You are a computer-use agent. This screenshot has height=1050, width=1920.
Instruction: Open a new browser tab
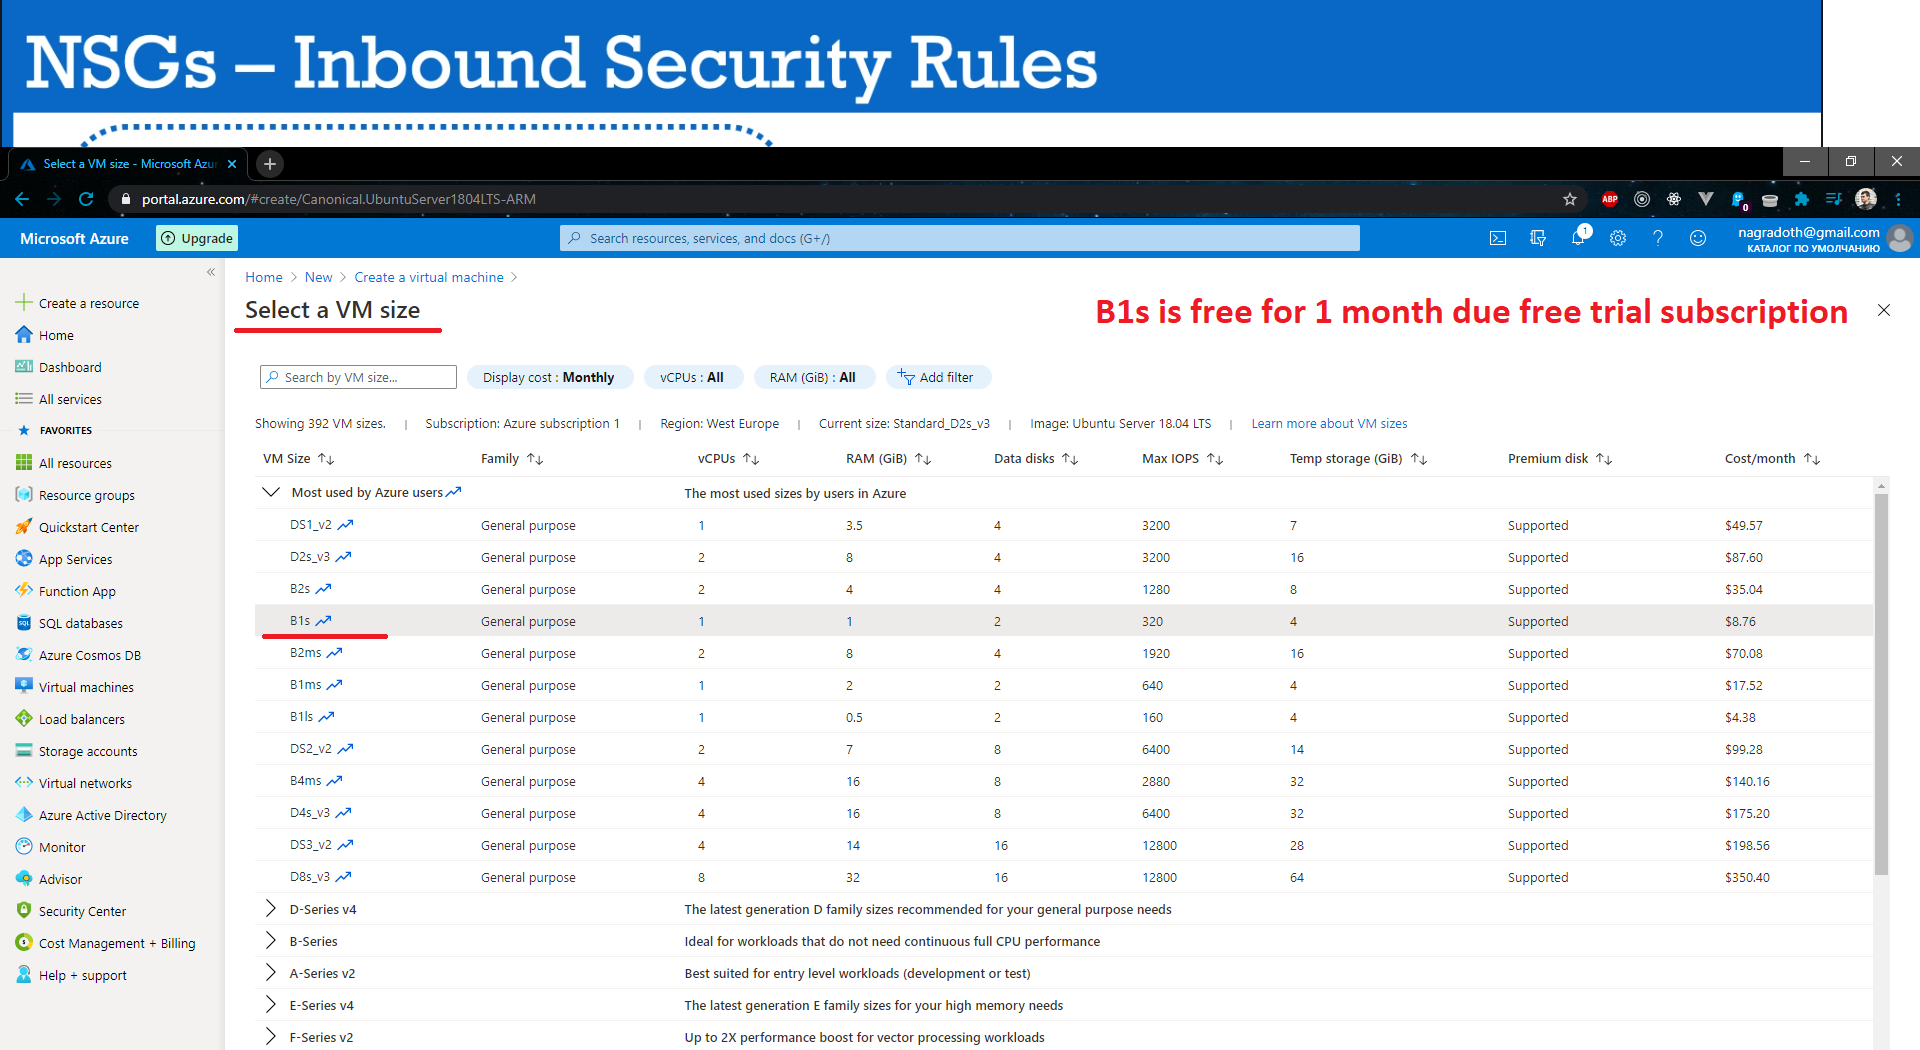tap(269, 163)
